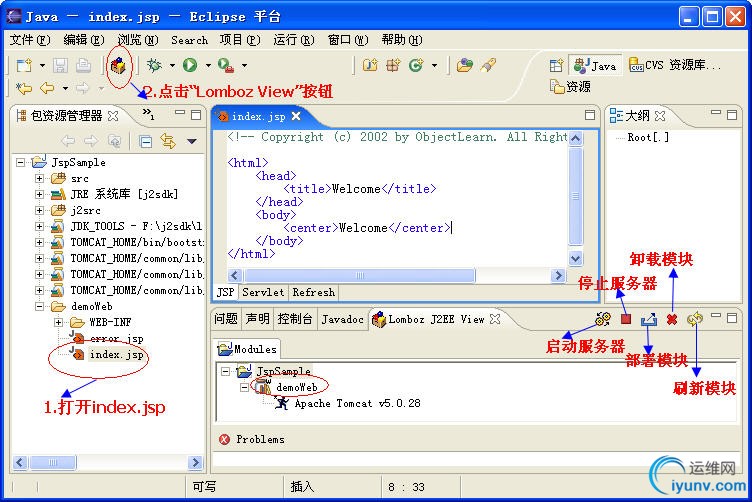This screenshot has height=502, width=752.
Task: Click the External Tools run icon
Action: point(225,65)
